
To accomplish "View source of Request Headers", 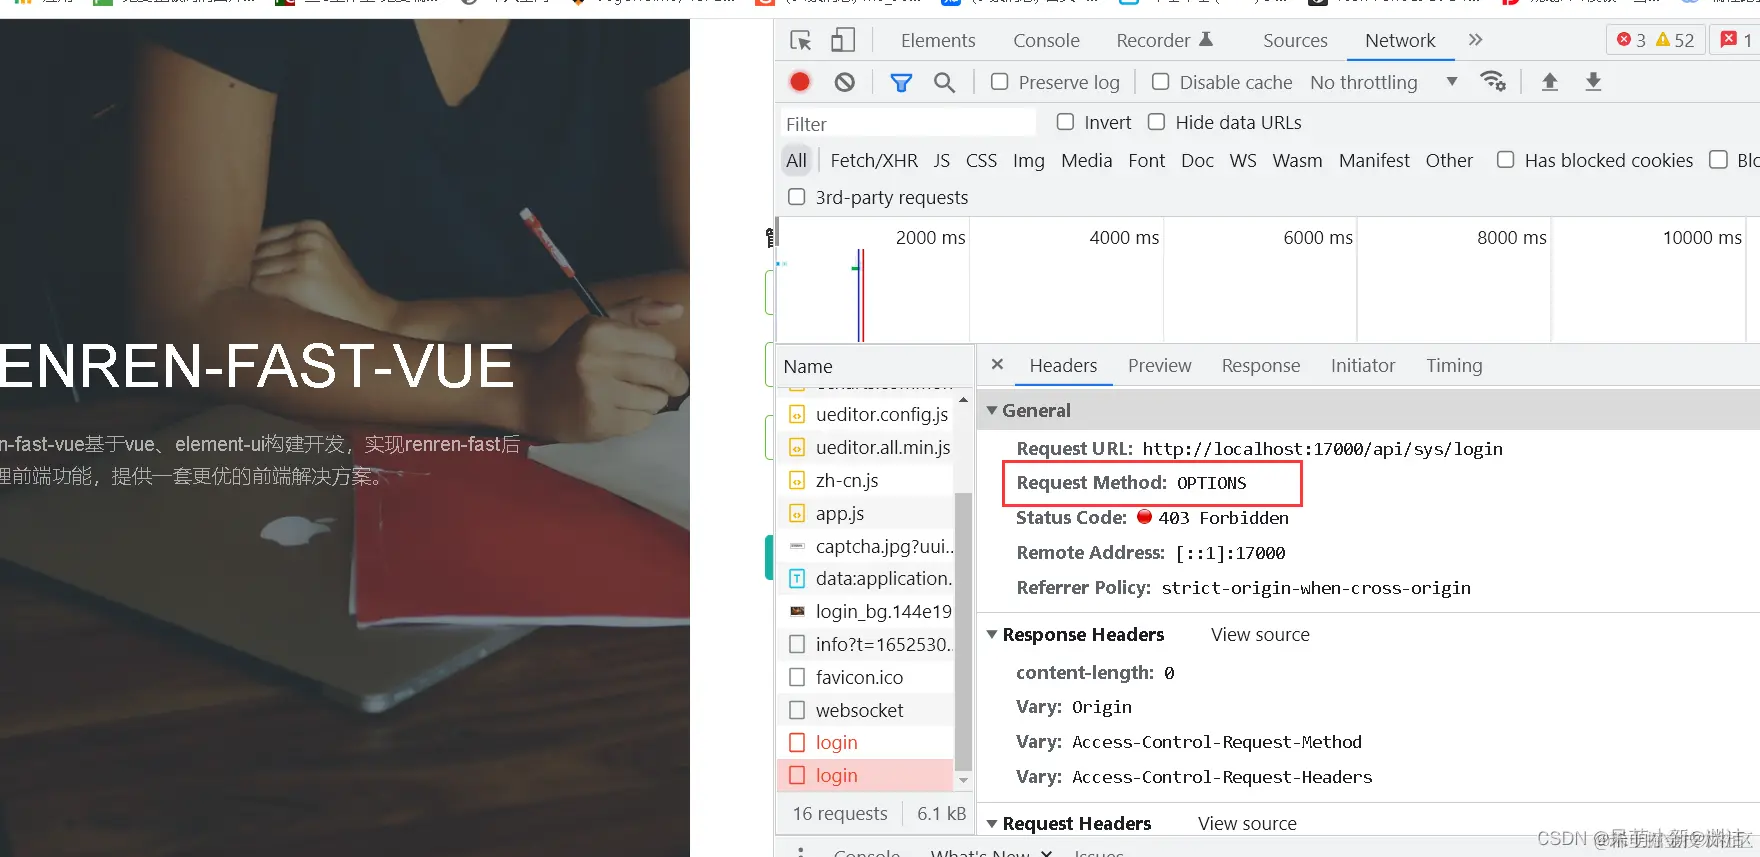I will point(1247,823).
